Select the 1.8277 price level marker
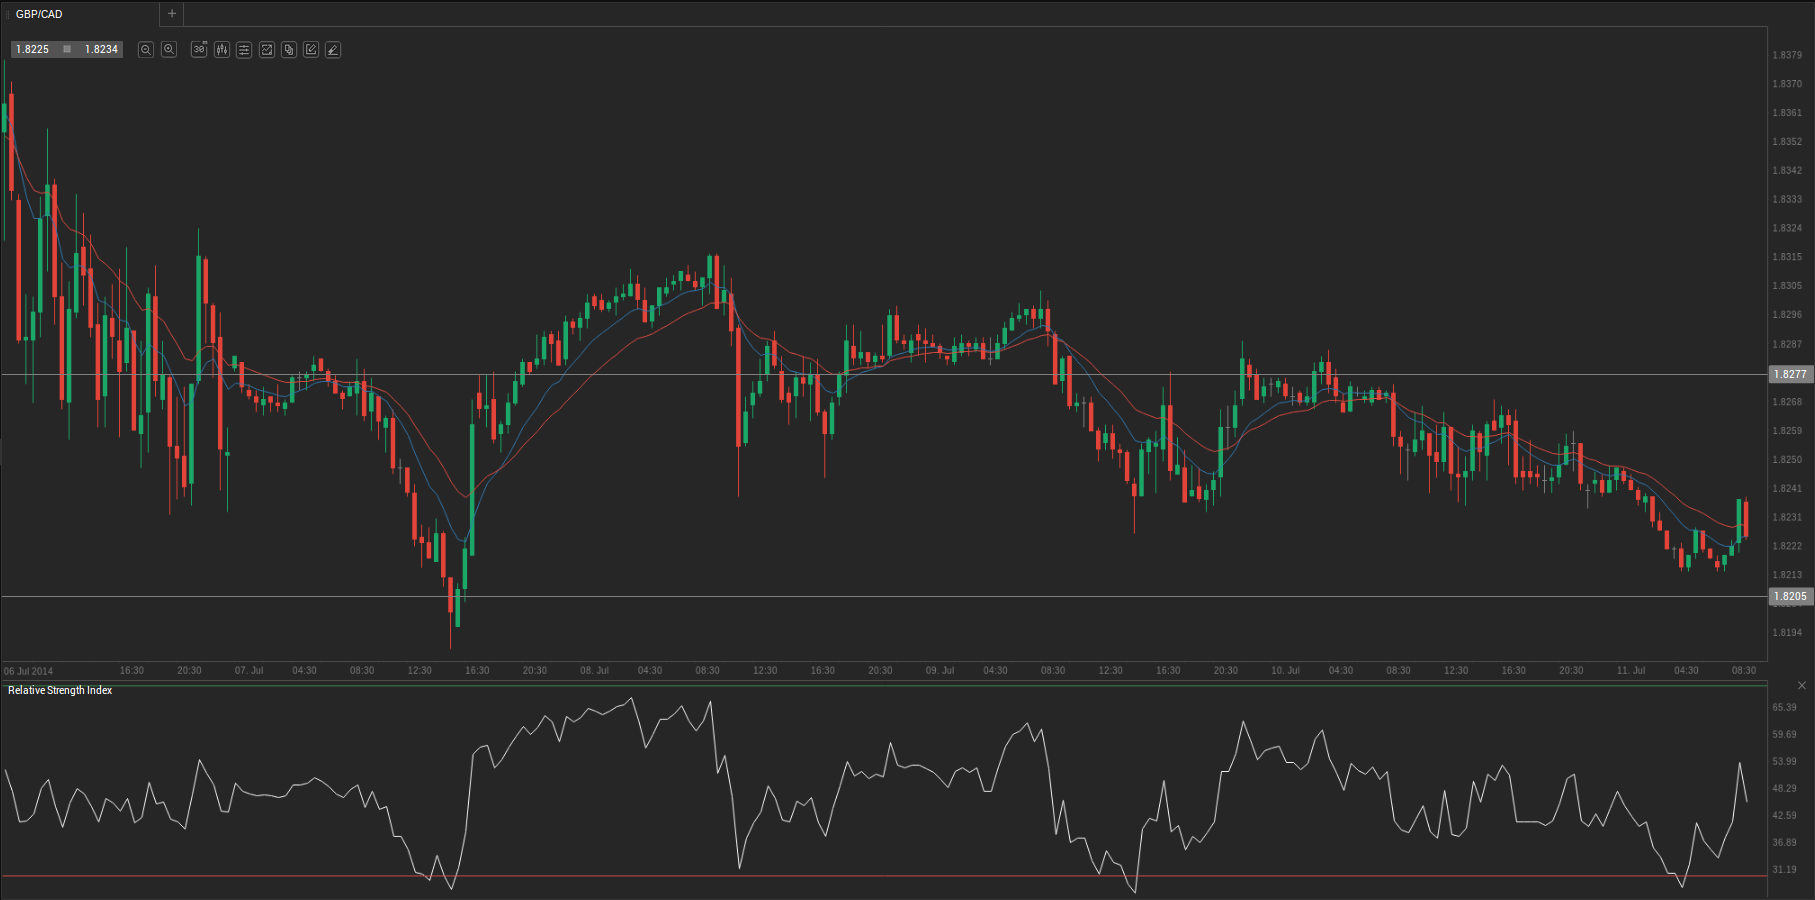The image size is (1815, 900). click(1790, 374)
